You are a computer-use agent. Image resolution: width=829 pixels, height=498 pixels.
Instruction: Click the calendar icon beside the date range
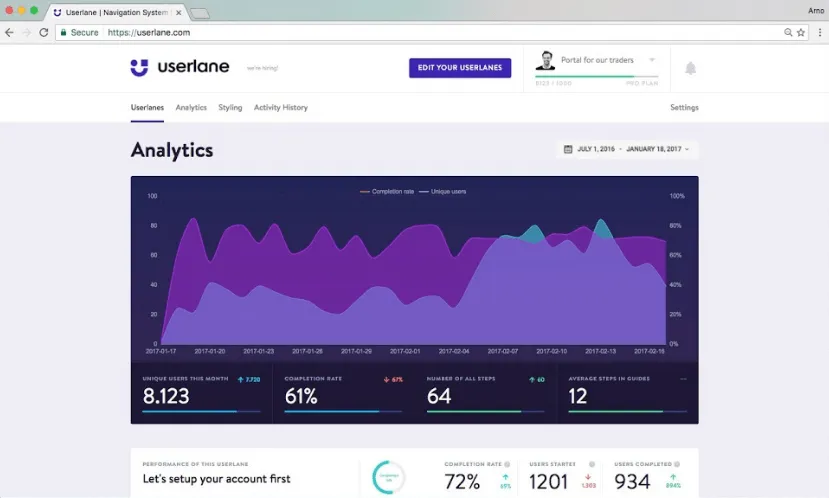pos(568,149)
